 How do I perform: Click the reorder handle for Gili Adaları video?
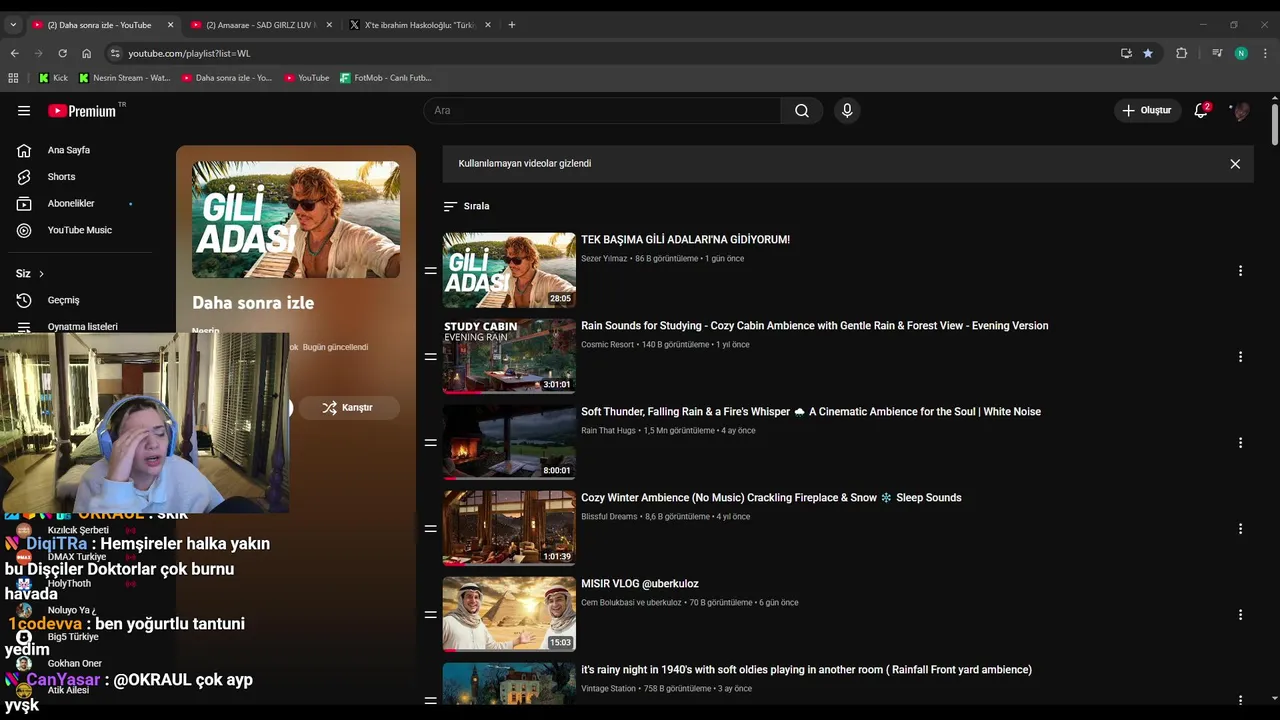click(431, 271)
